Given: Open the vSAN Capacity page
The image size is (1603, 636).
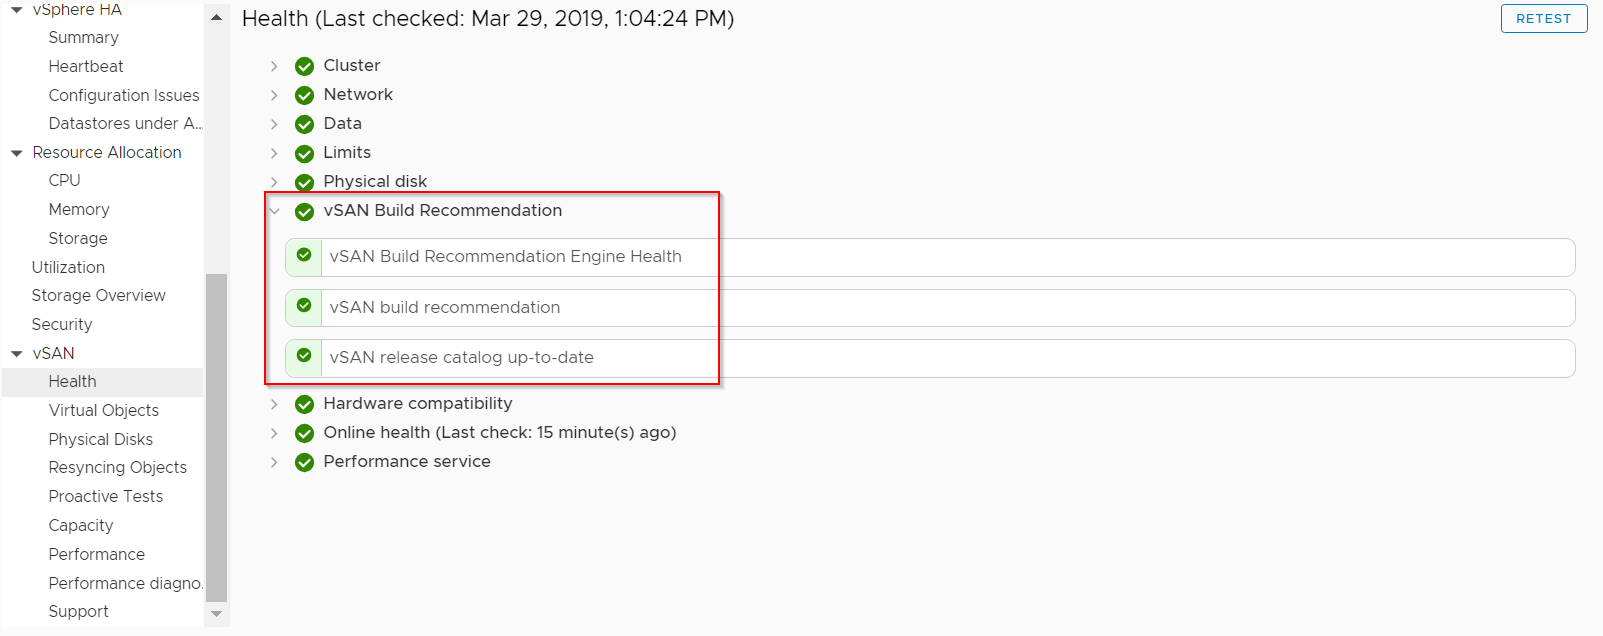Looking at the screenshot, I should coord(81,525).
